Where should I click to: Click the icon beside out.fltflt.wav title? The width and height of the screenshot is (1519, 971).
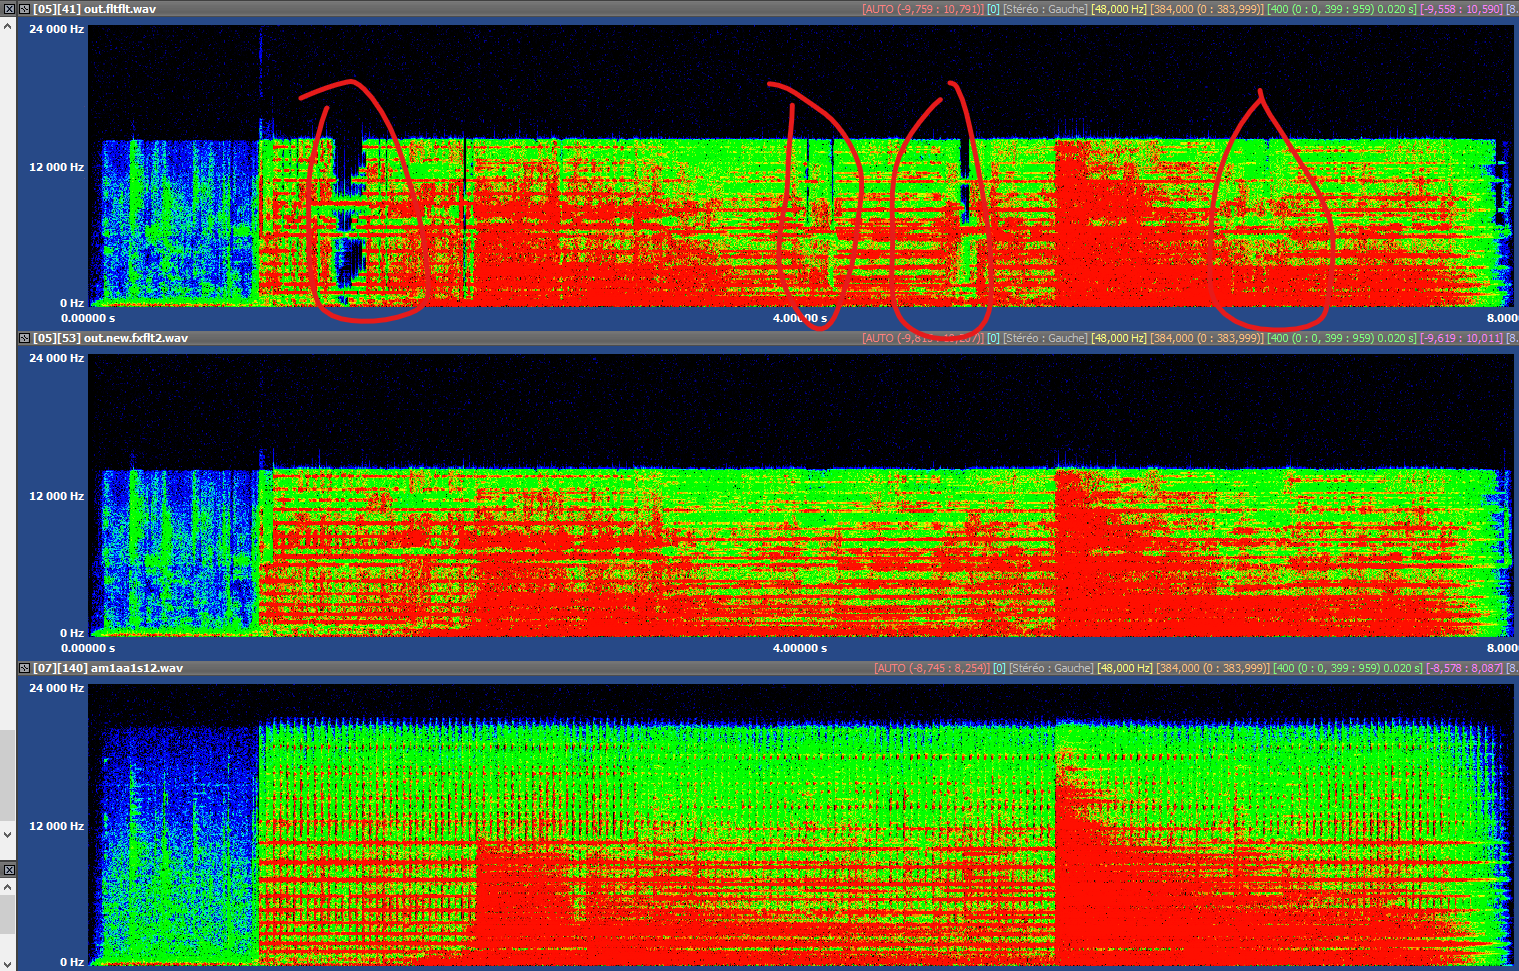[25, 9]
